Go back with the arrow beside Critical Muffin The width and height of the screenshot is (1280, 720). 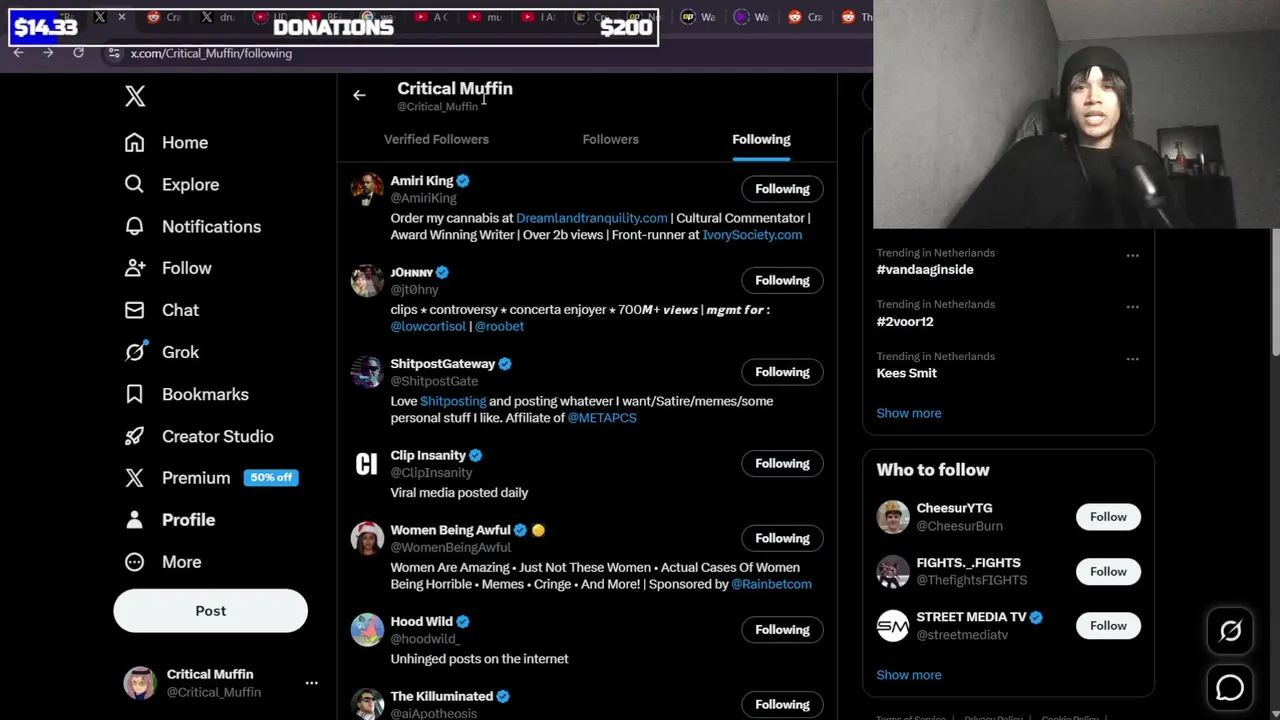click(x=359, y=96)
